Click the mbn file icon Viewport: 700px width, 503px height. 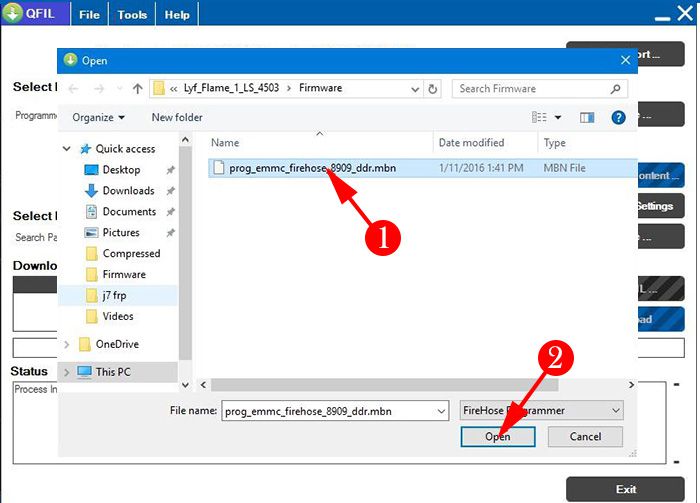tap(218, 168)
